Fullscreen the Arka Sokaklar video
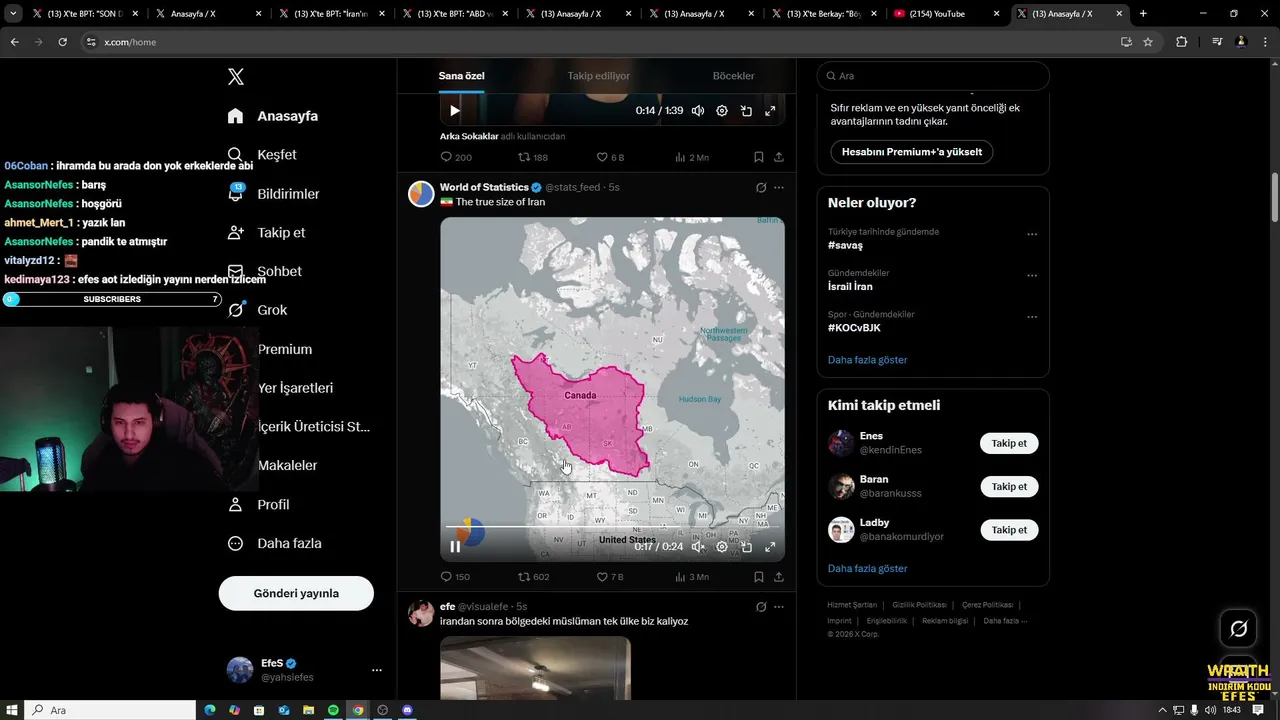This screenshot has width=1280, height=720. coord(770,111)
